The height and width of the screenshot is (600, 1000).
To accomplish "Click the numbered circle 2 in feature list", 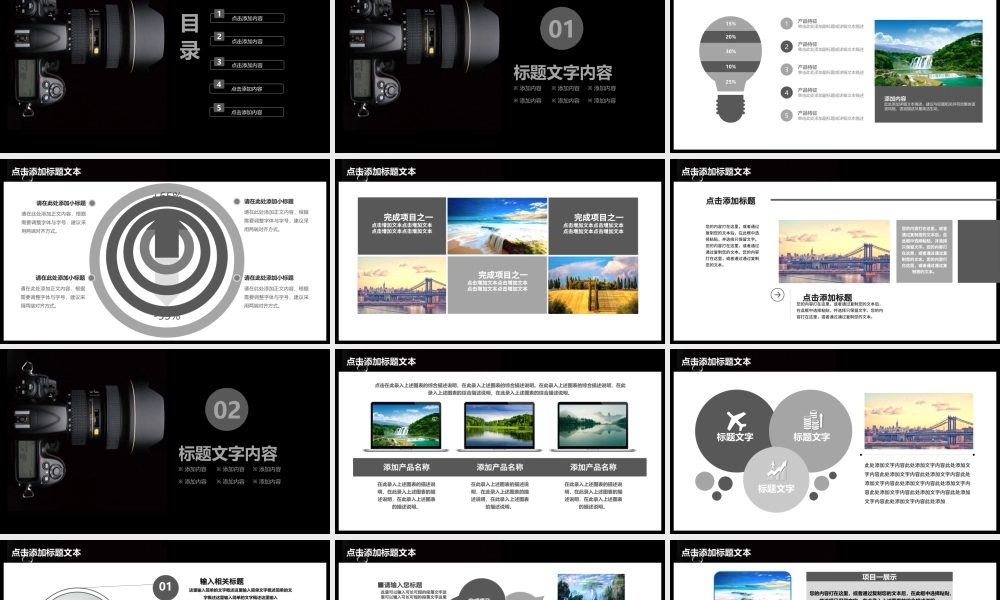I will tap(786, 46).
